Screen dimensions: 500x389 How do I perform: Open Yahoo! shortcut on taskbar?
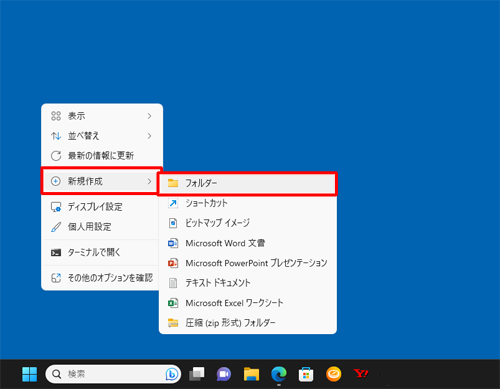pos(361,373)
